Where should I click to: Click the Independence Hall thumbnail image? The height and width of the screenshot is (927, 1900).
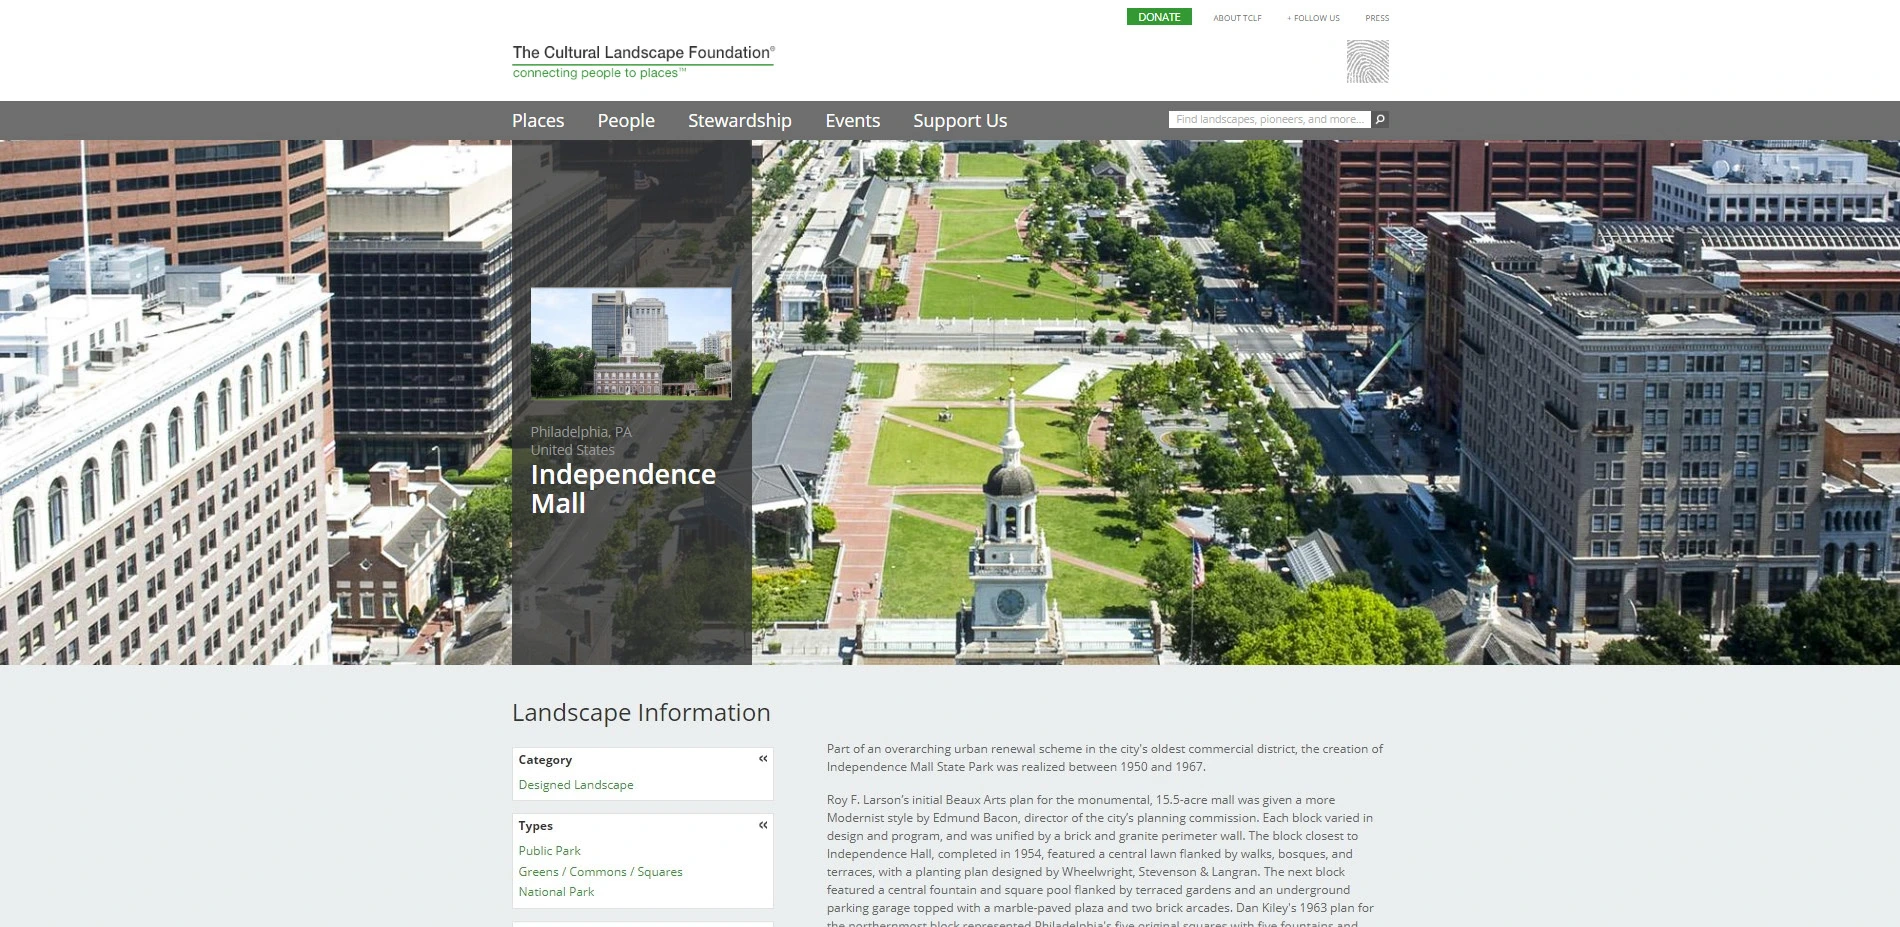(631, 343)
